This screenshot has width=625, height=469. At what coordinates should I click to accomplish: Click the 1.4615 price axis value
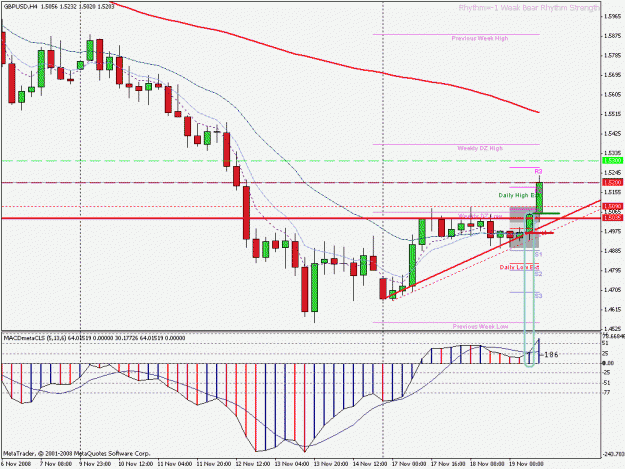click(613, 309)
